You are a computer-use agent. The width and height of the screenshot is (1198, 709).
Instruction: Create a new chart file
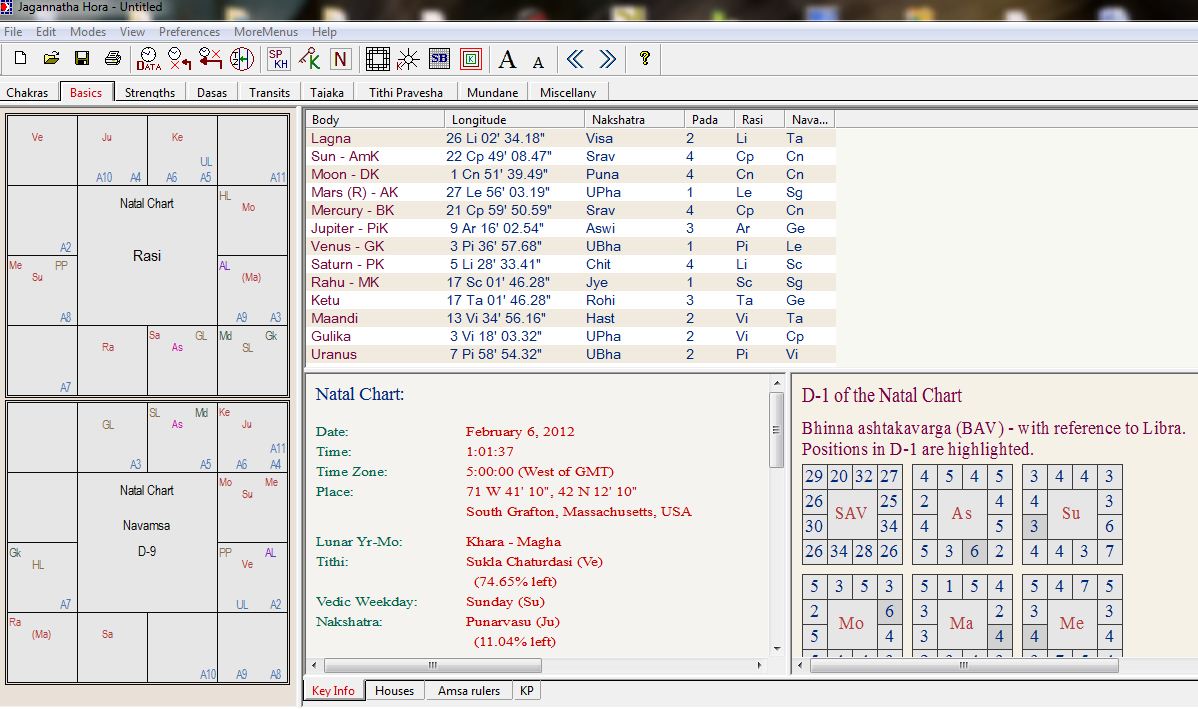(19, 59)
